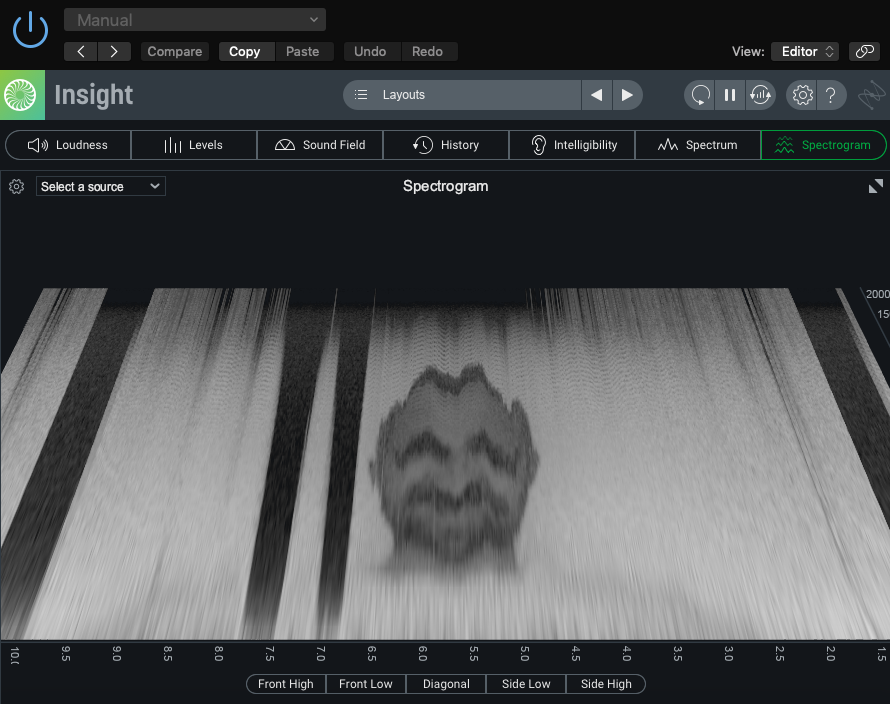Switch to the Sound Field tab

coord(320,145)
